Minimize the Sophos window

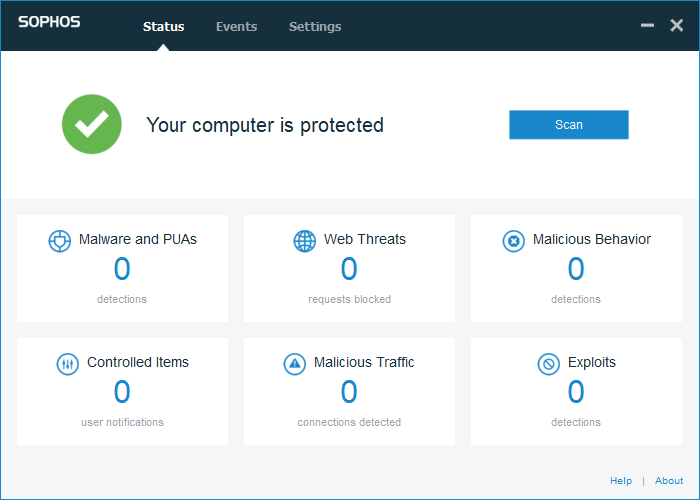coord(647,26)
